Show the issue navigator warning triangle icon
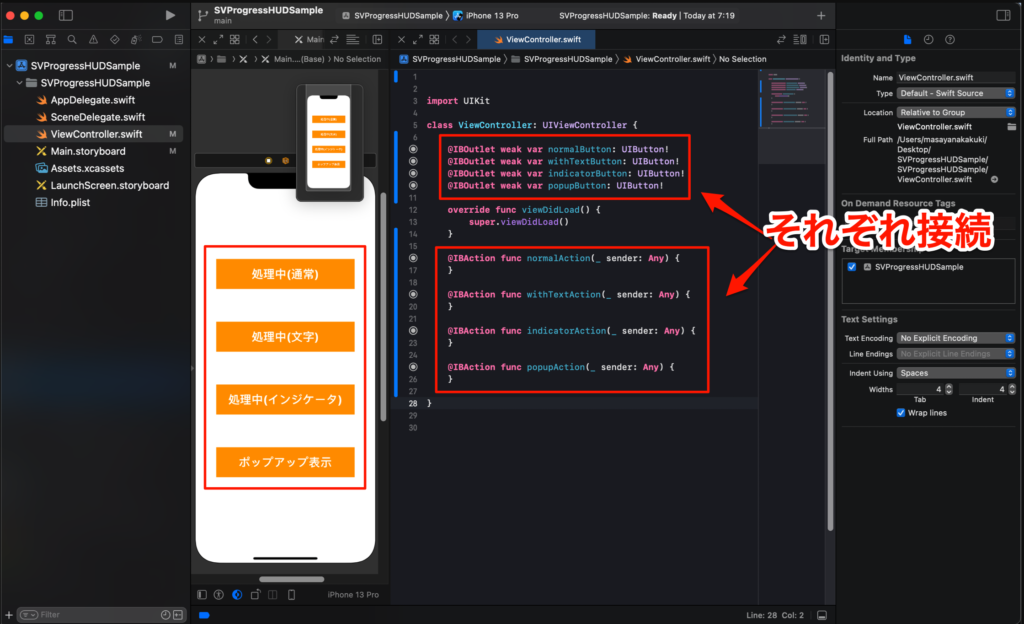 (94, 39)
